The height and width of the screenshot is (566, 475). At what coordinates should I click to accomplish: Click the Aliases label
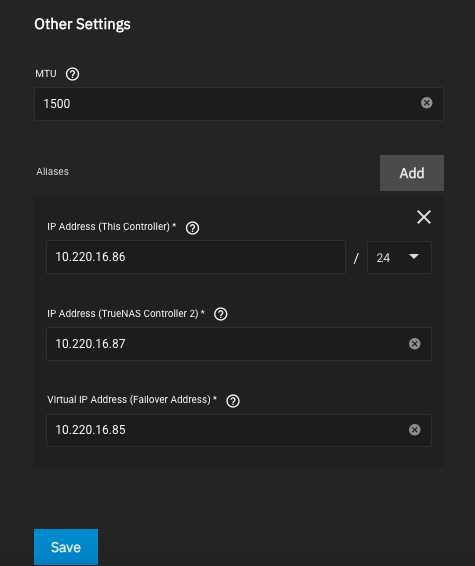click(52, 171)
